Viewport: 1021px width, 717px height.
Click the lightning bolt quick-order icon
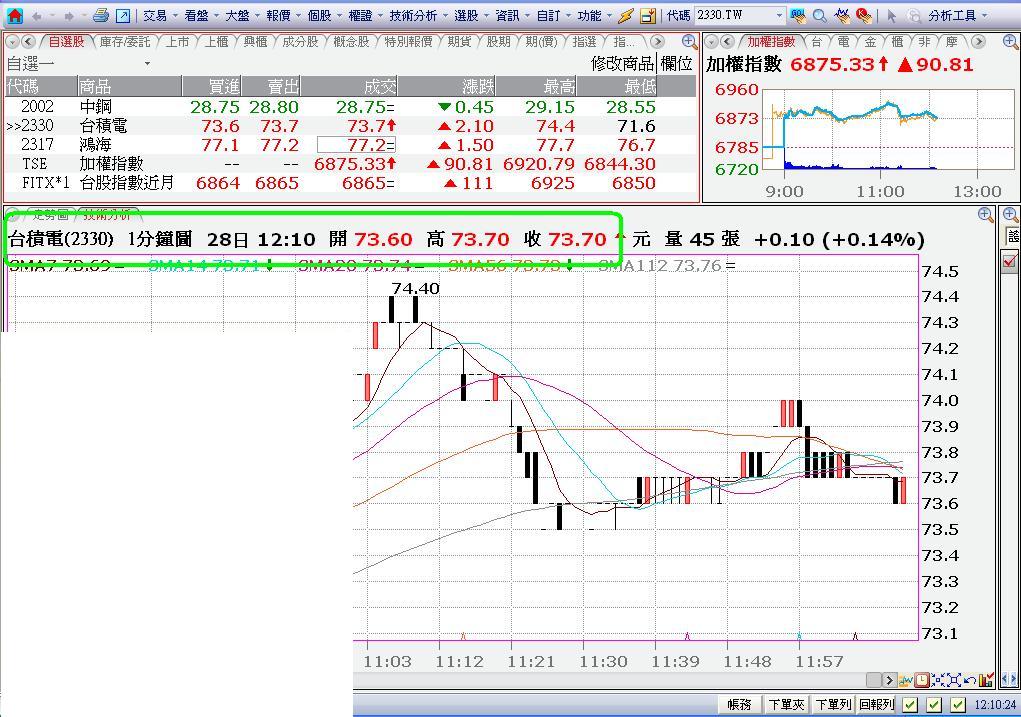point(626,16)
